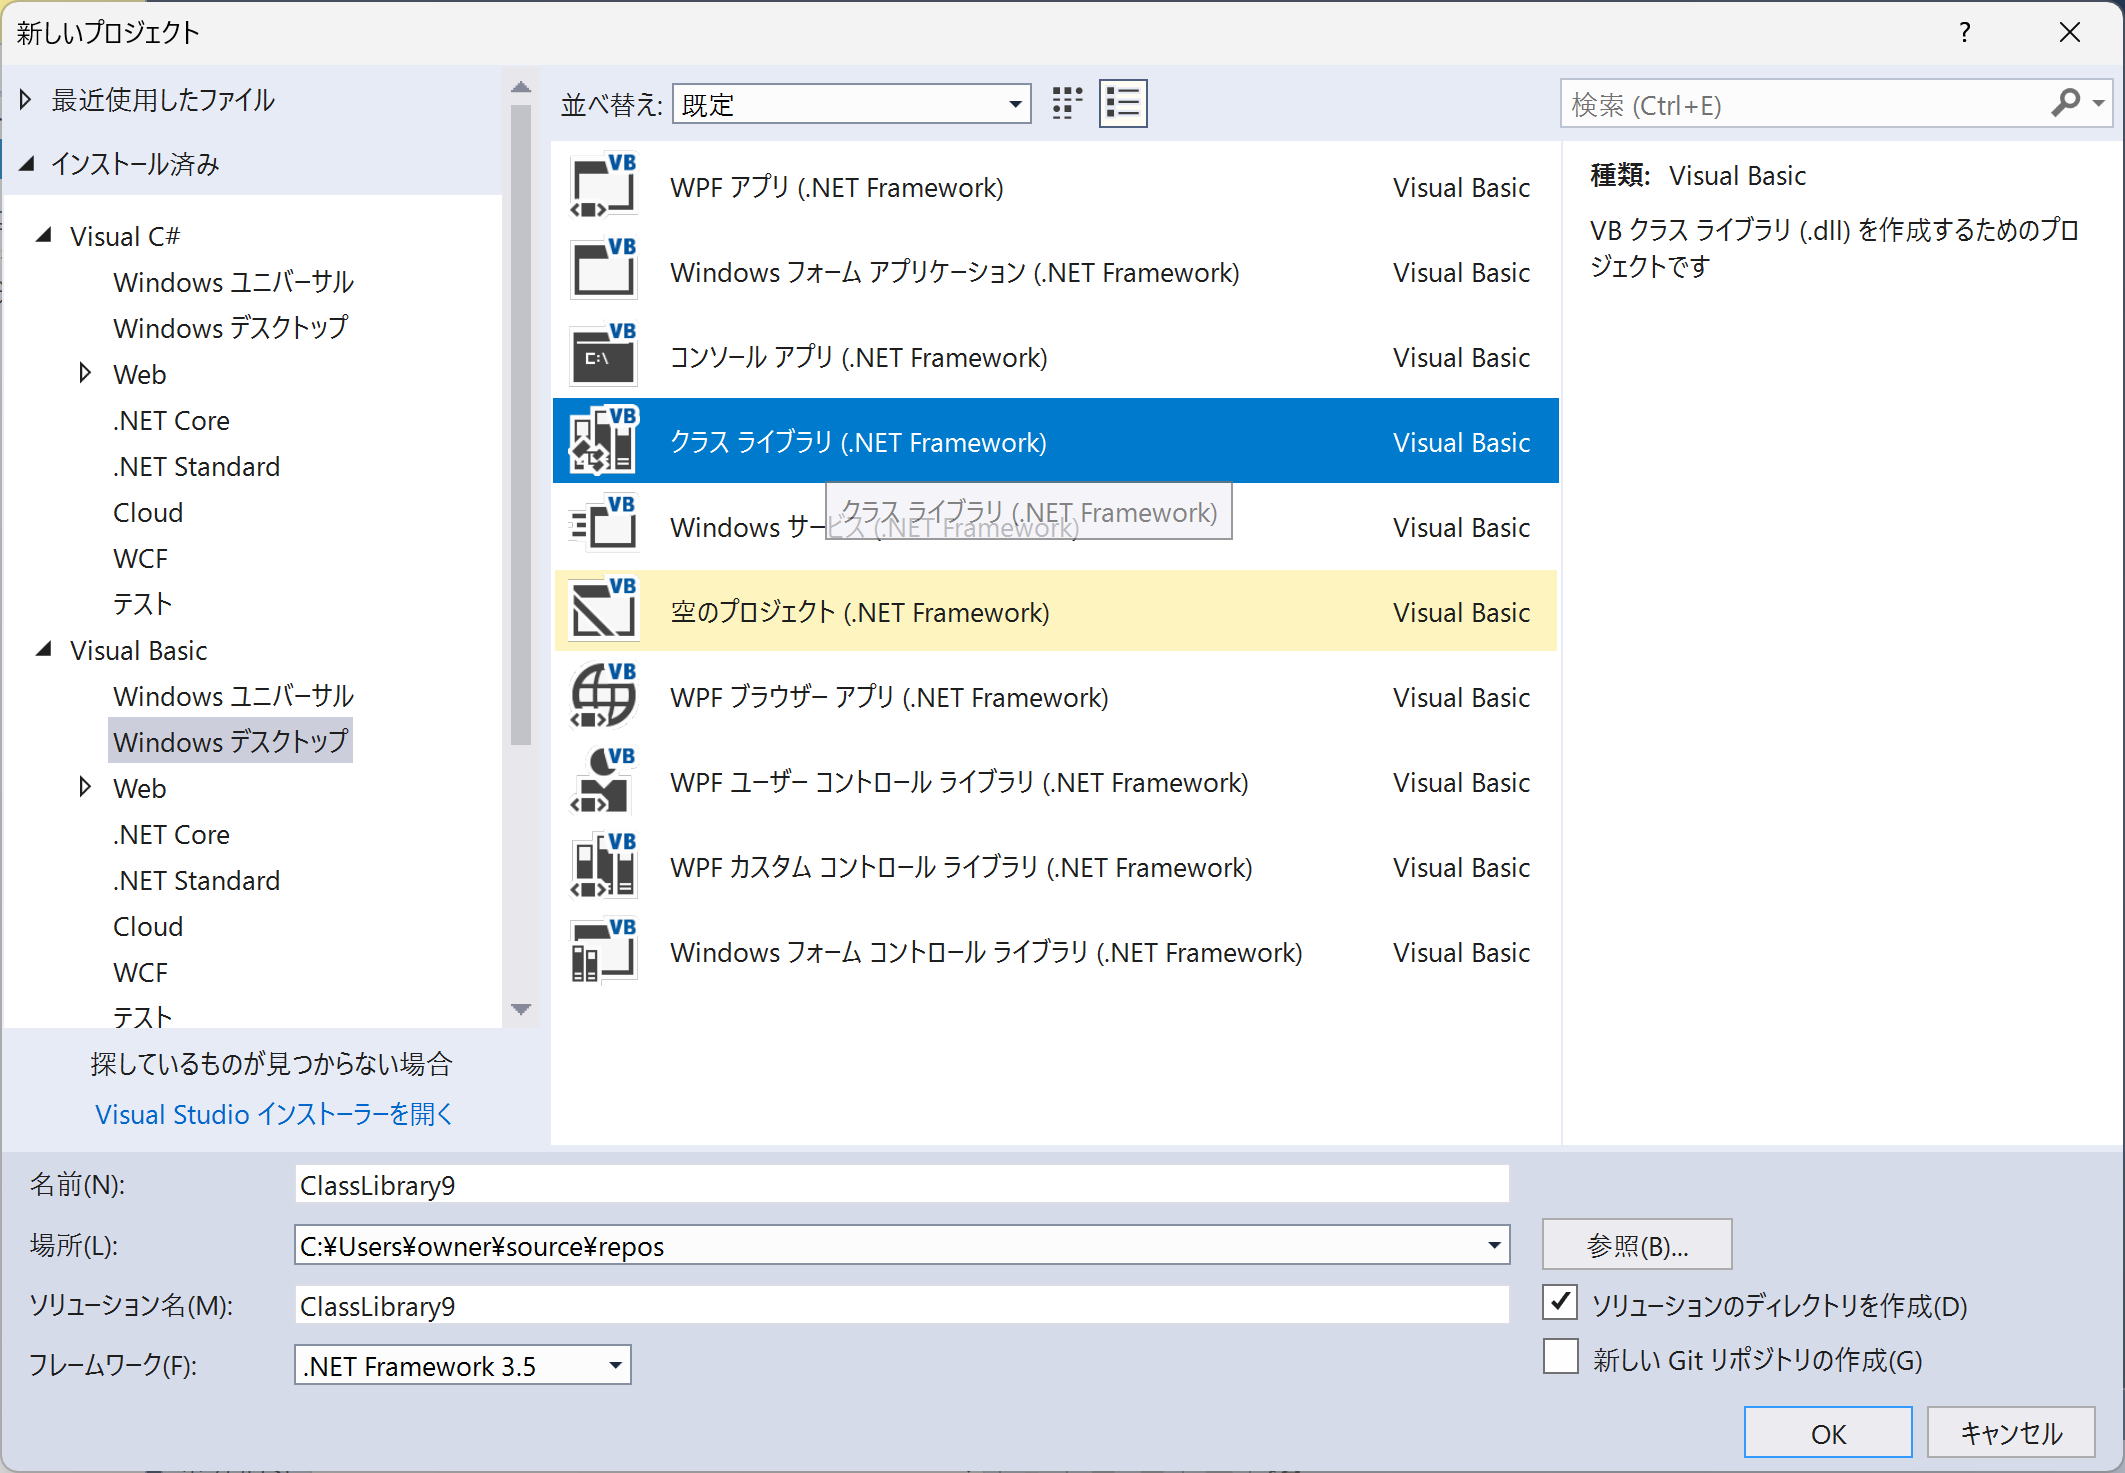This screenshot has height=1473, width=2125.
Task: Select Windows フォーム コントロール ライブラリ row text
Action: click(986, 952)
